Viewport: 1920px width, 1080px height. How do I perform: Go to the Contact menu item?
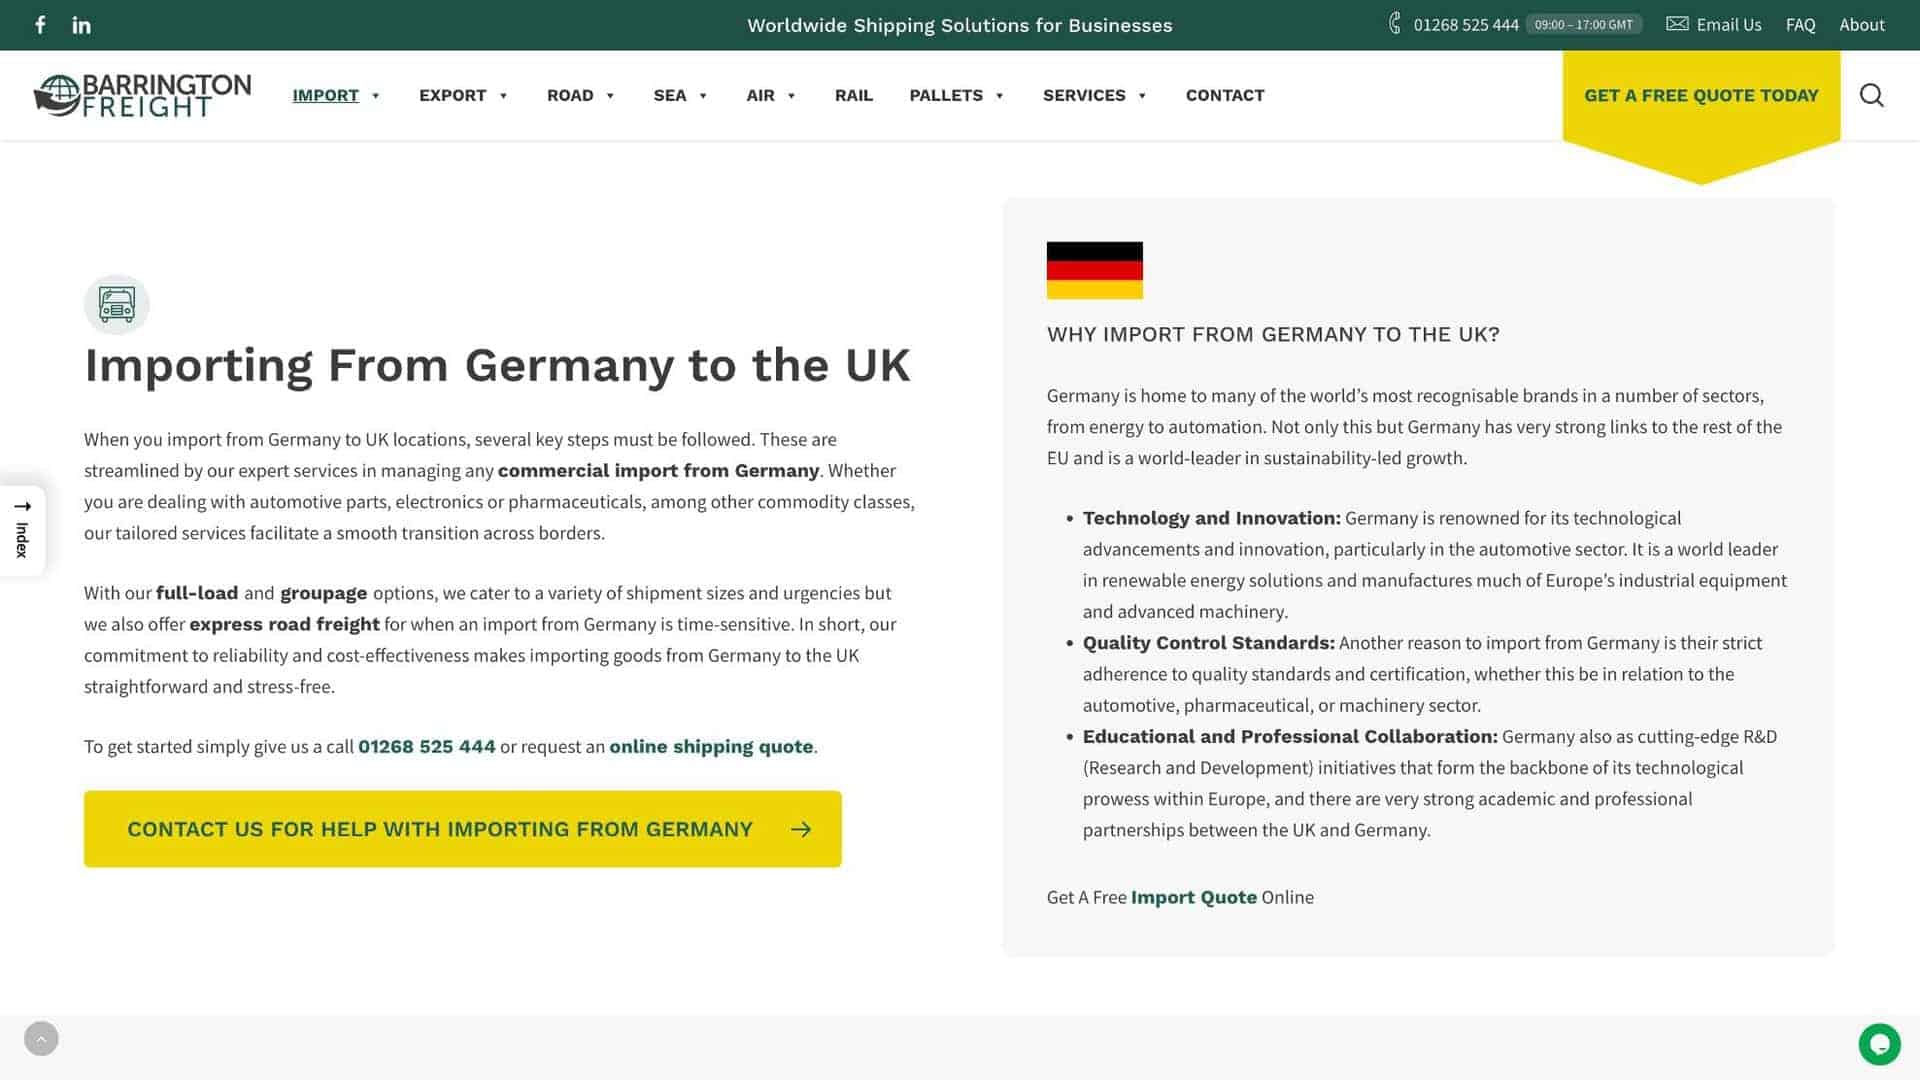tap(1224, 95)
